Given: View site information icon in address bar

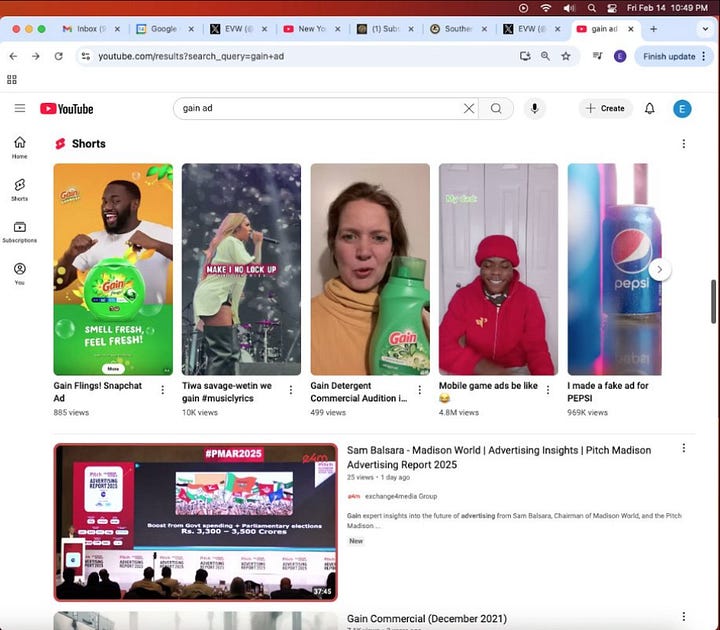Looking at the screenshot, I should pos(86,56).
